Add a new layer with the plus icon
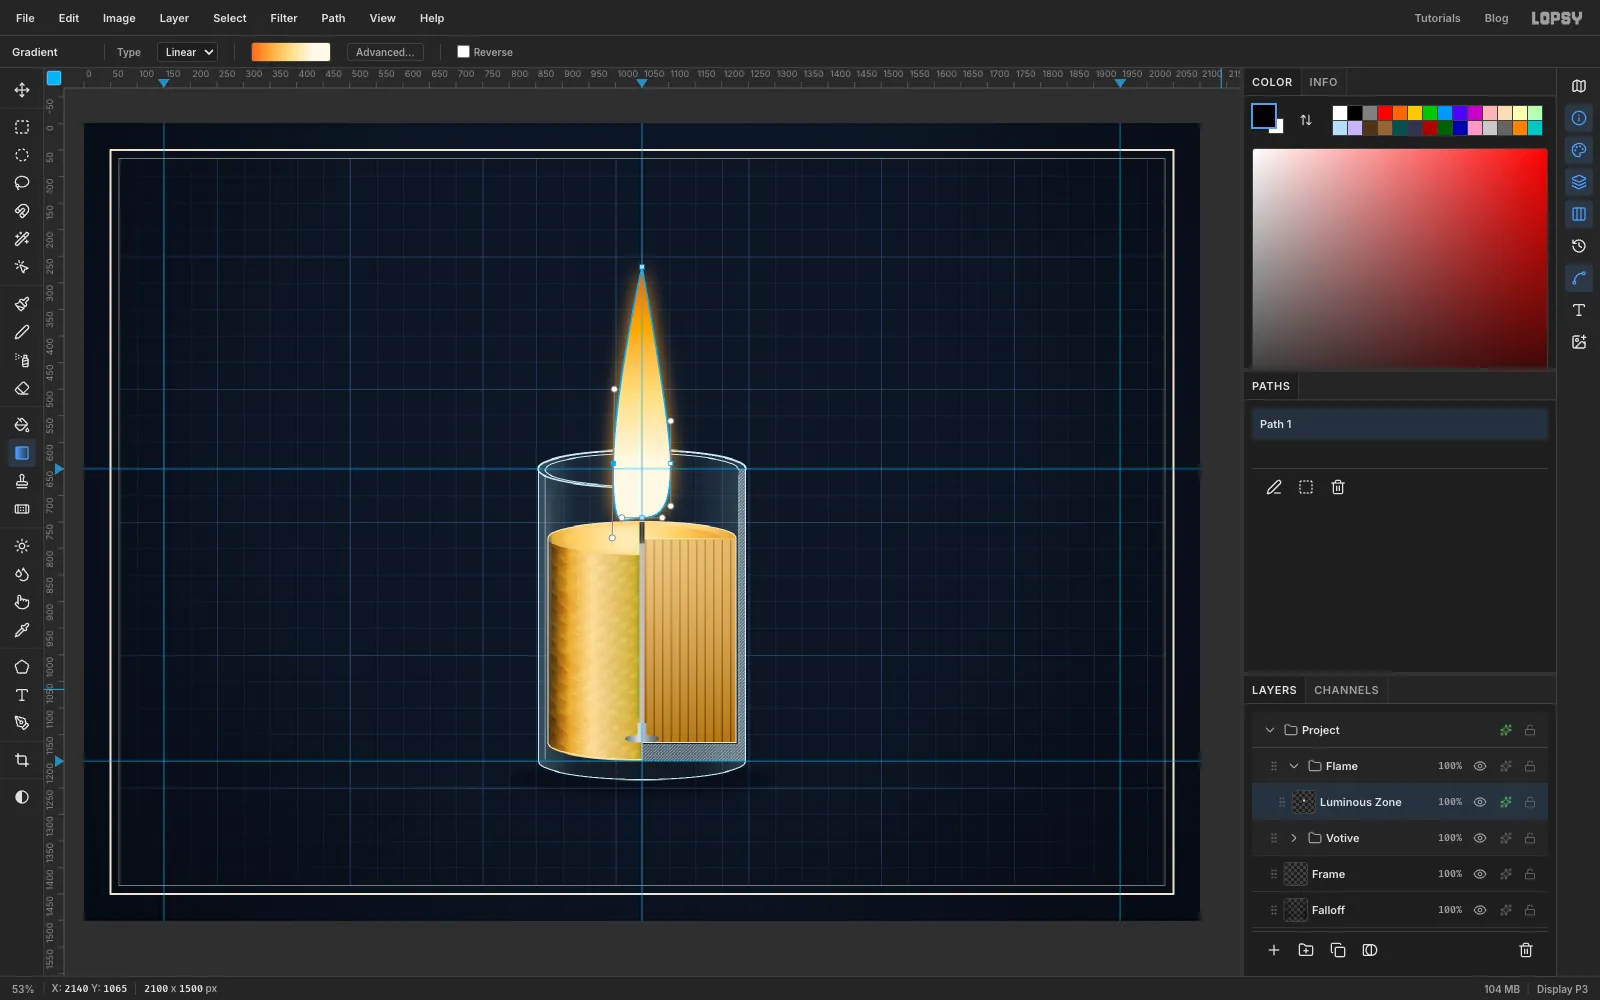Screen dimensions: 1600x1000 point(1274,950)
